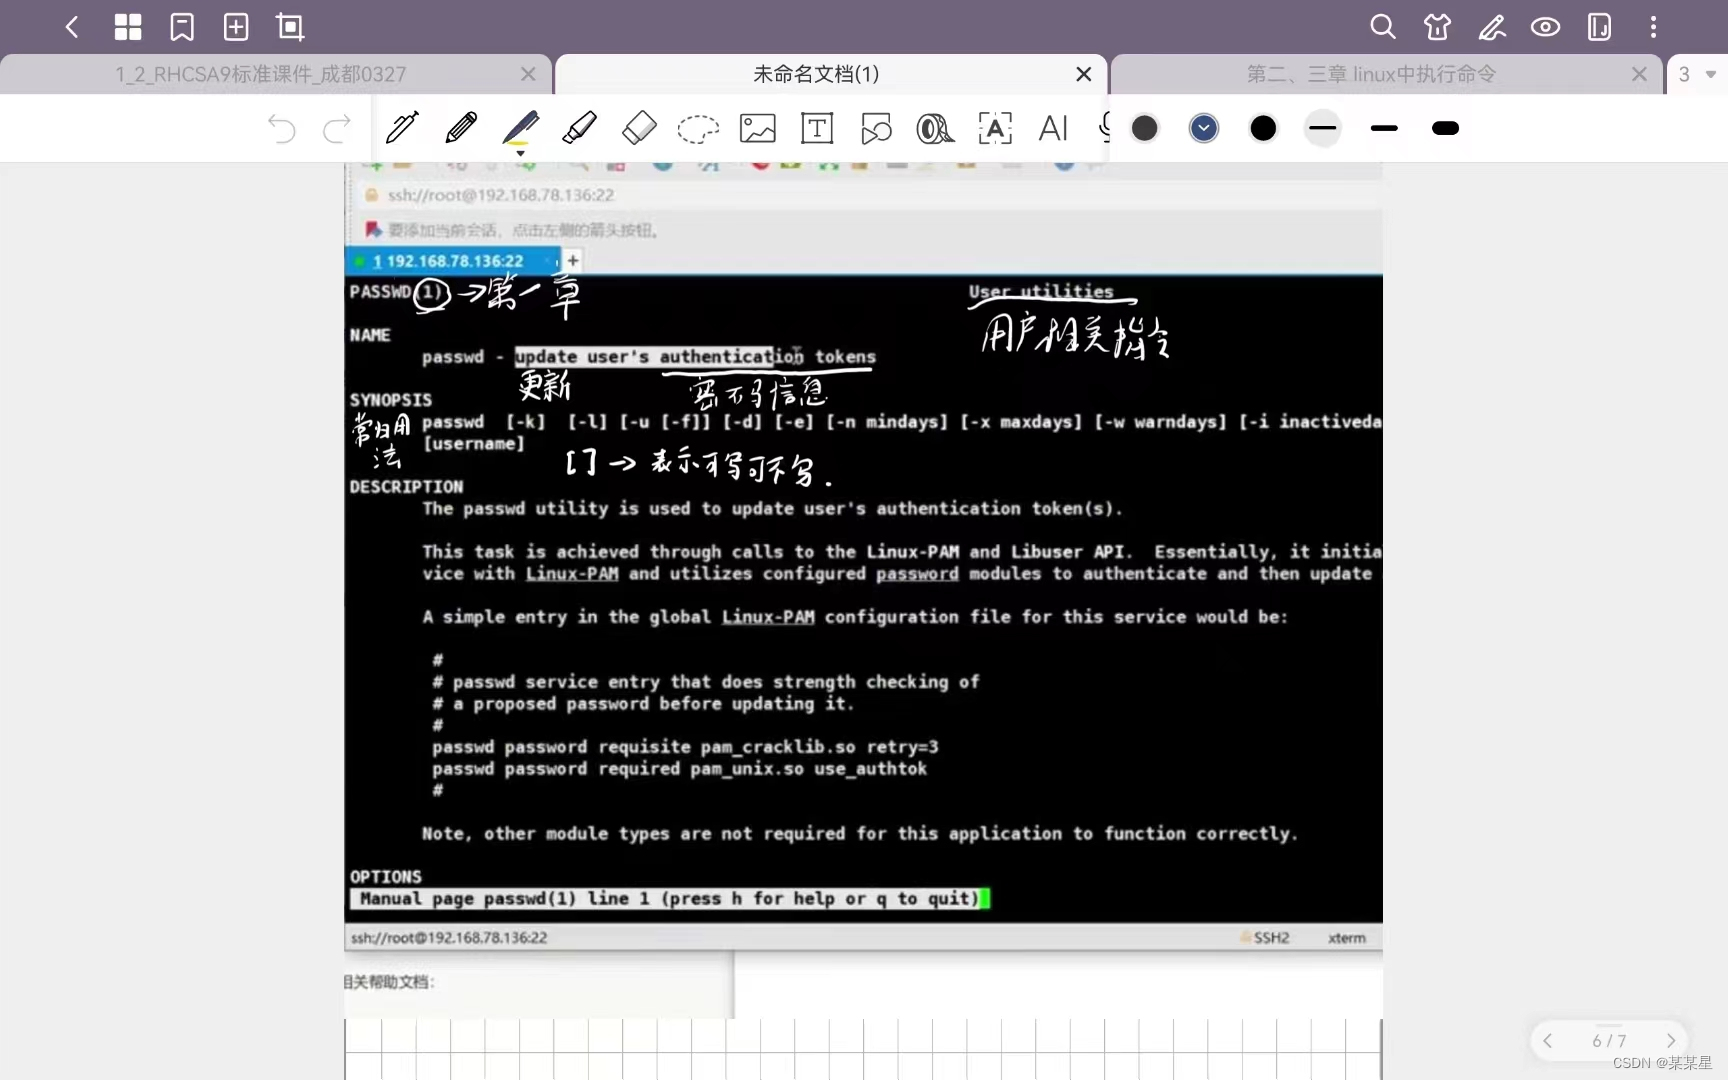Open the split-view notebook icon
This screenshot has width=1728, height=1080.
(x=1599, y=27)
